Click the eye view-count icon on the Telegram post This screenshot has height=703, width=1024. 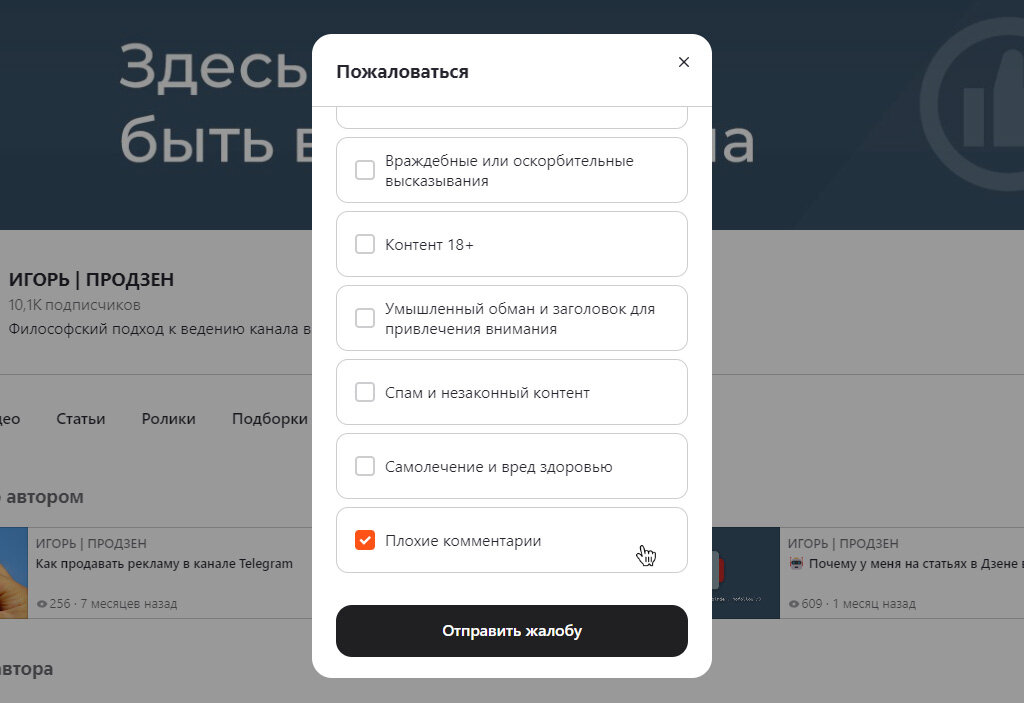[41, 603]
